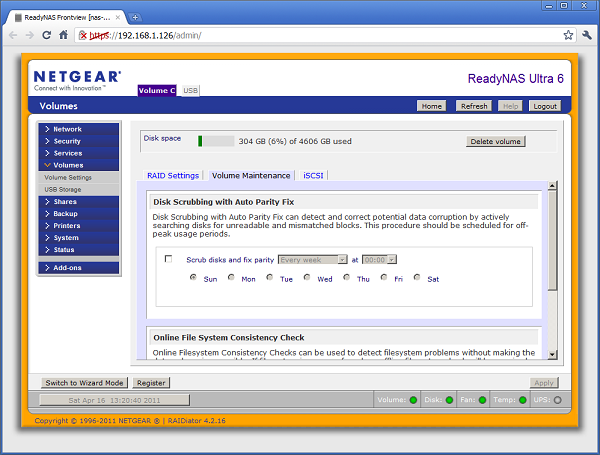
Task: Switch to the RAID Settings tab
Action: 173,176
